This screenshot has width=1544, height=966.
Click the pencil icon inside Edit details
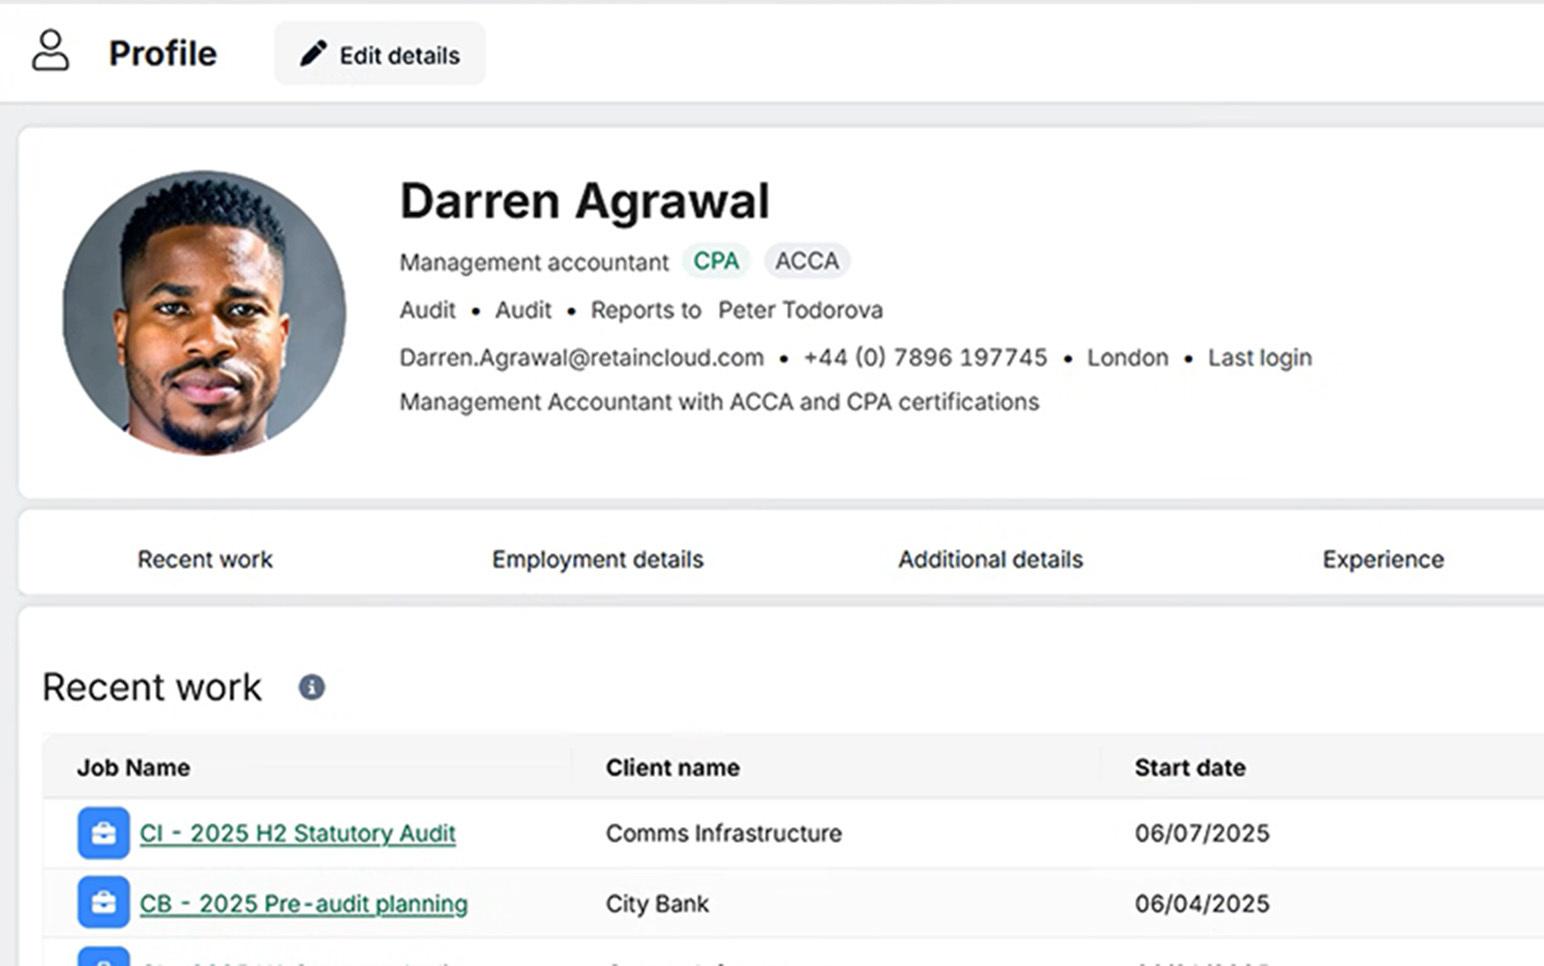click(x=313, y=54)
